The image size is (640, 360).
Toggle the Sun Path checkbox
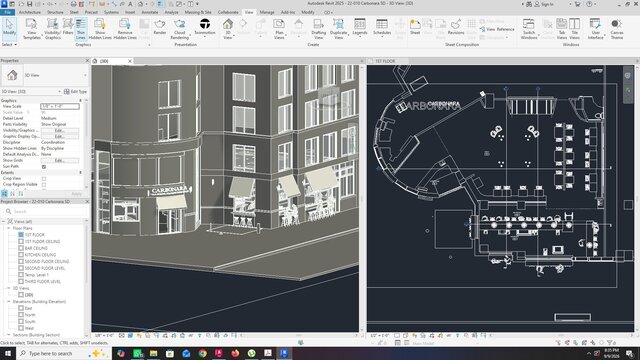click(x=44, y=167)
